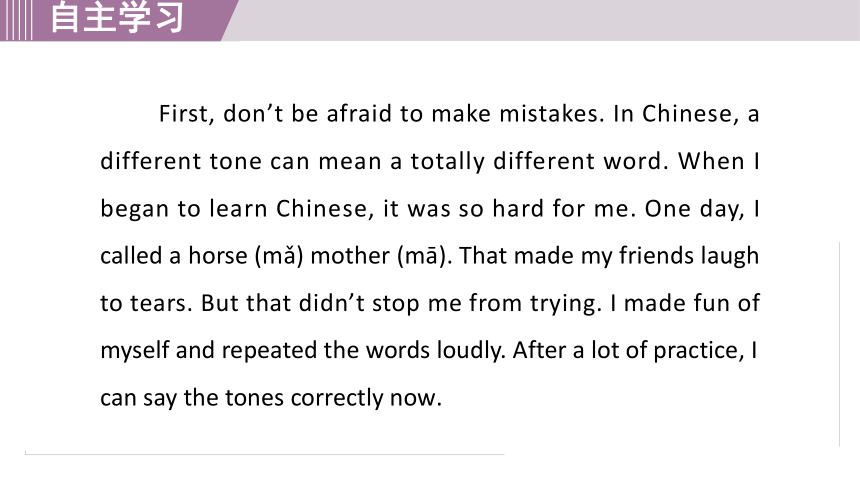The height and width of the screenshot is (484, 860).
Task: Click the word "First" starting the paragraph
Action: [183, 114]
